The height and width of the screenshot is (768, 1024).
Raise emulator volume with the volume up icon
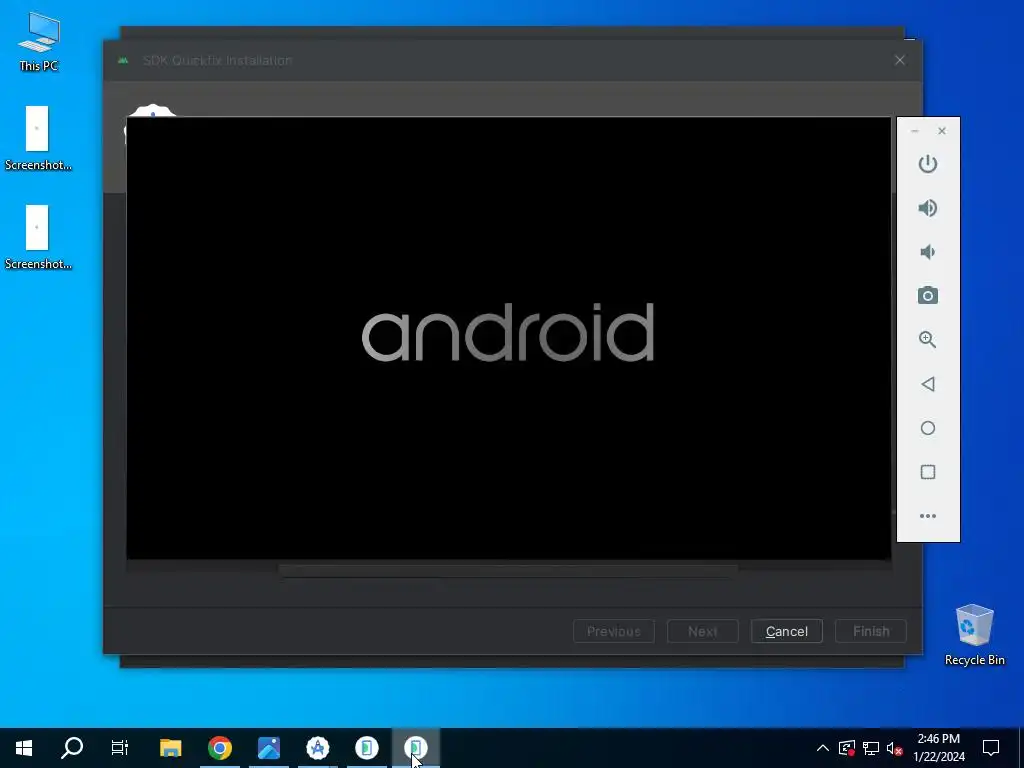927,208
